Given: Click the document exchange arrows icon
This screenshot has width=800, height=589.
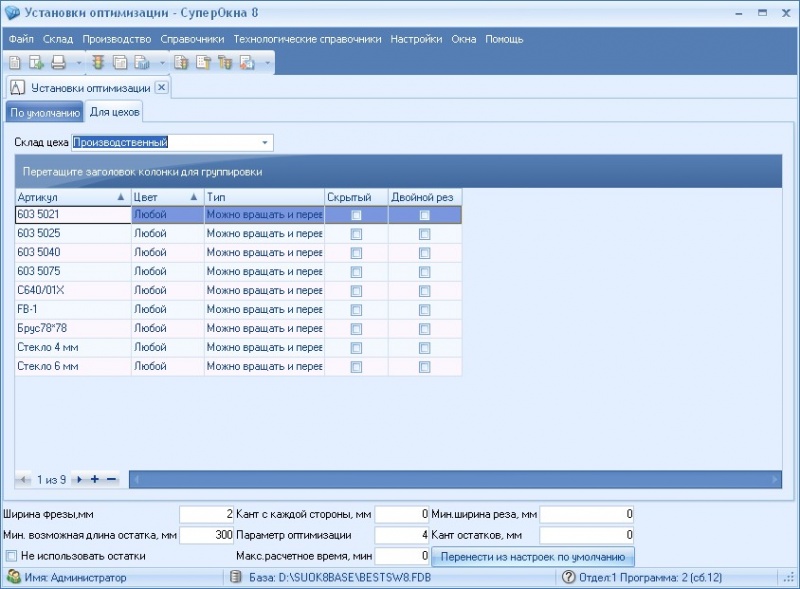Looking at the screenshot, I should point(247,63).
